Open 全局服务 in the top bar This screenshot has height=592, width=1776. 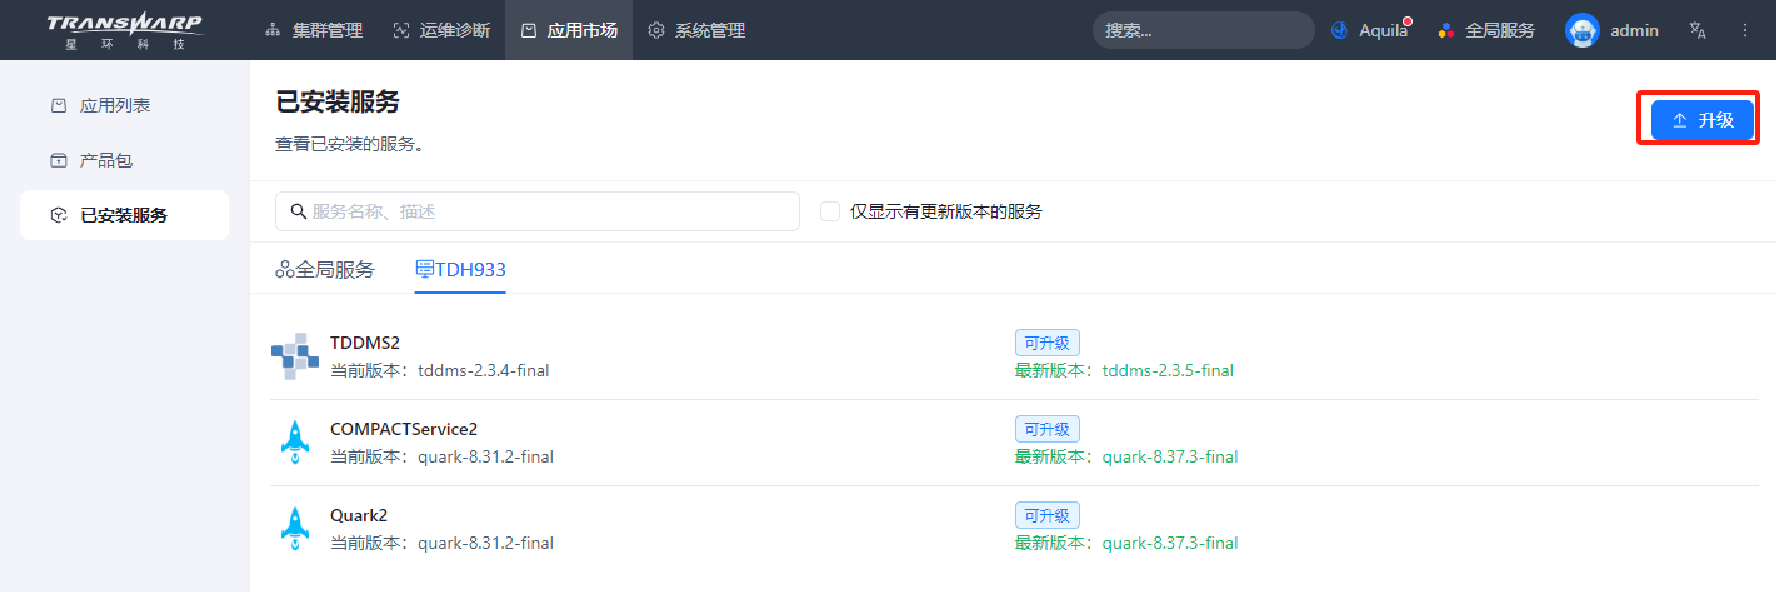tap(1486, 31)
